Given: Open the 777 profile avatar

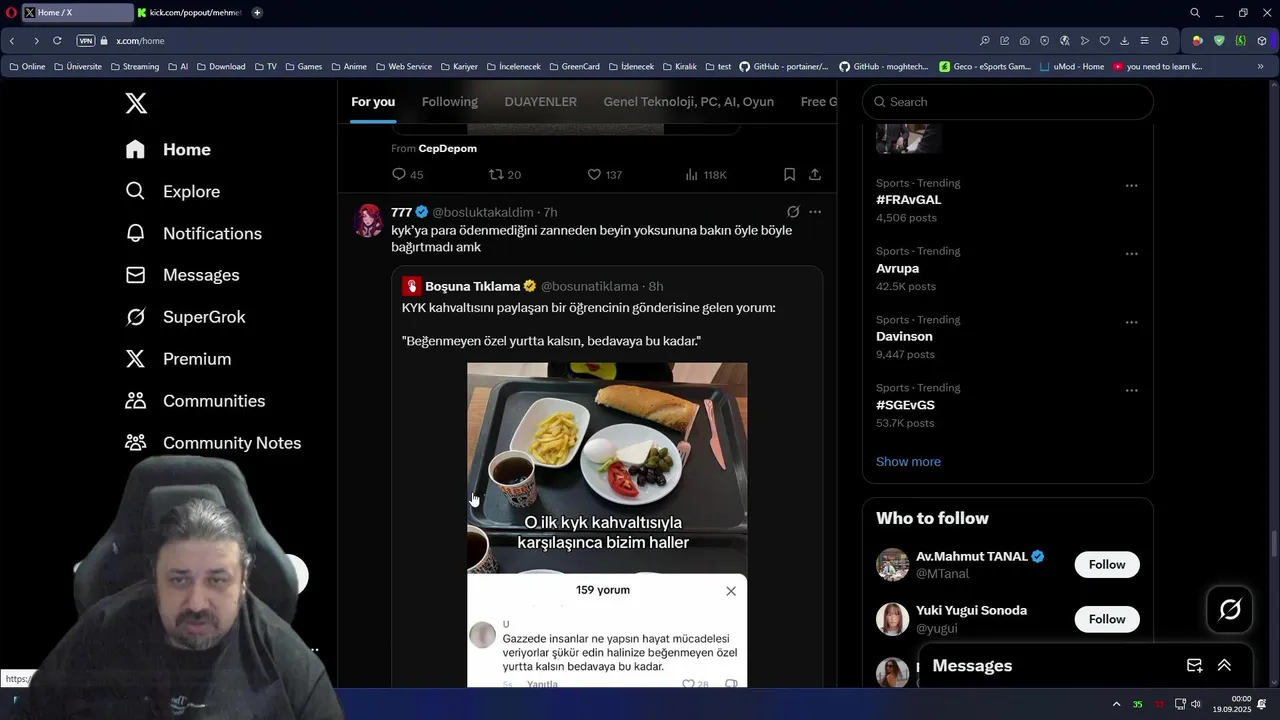Looking at the screenshot, I should tap(368, 221).
